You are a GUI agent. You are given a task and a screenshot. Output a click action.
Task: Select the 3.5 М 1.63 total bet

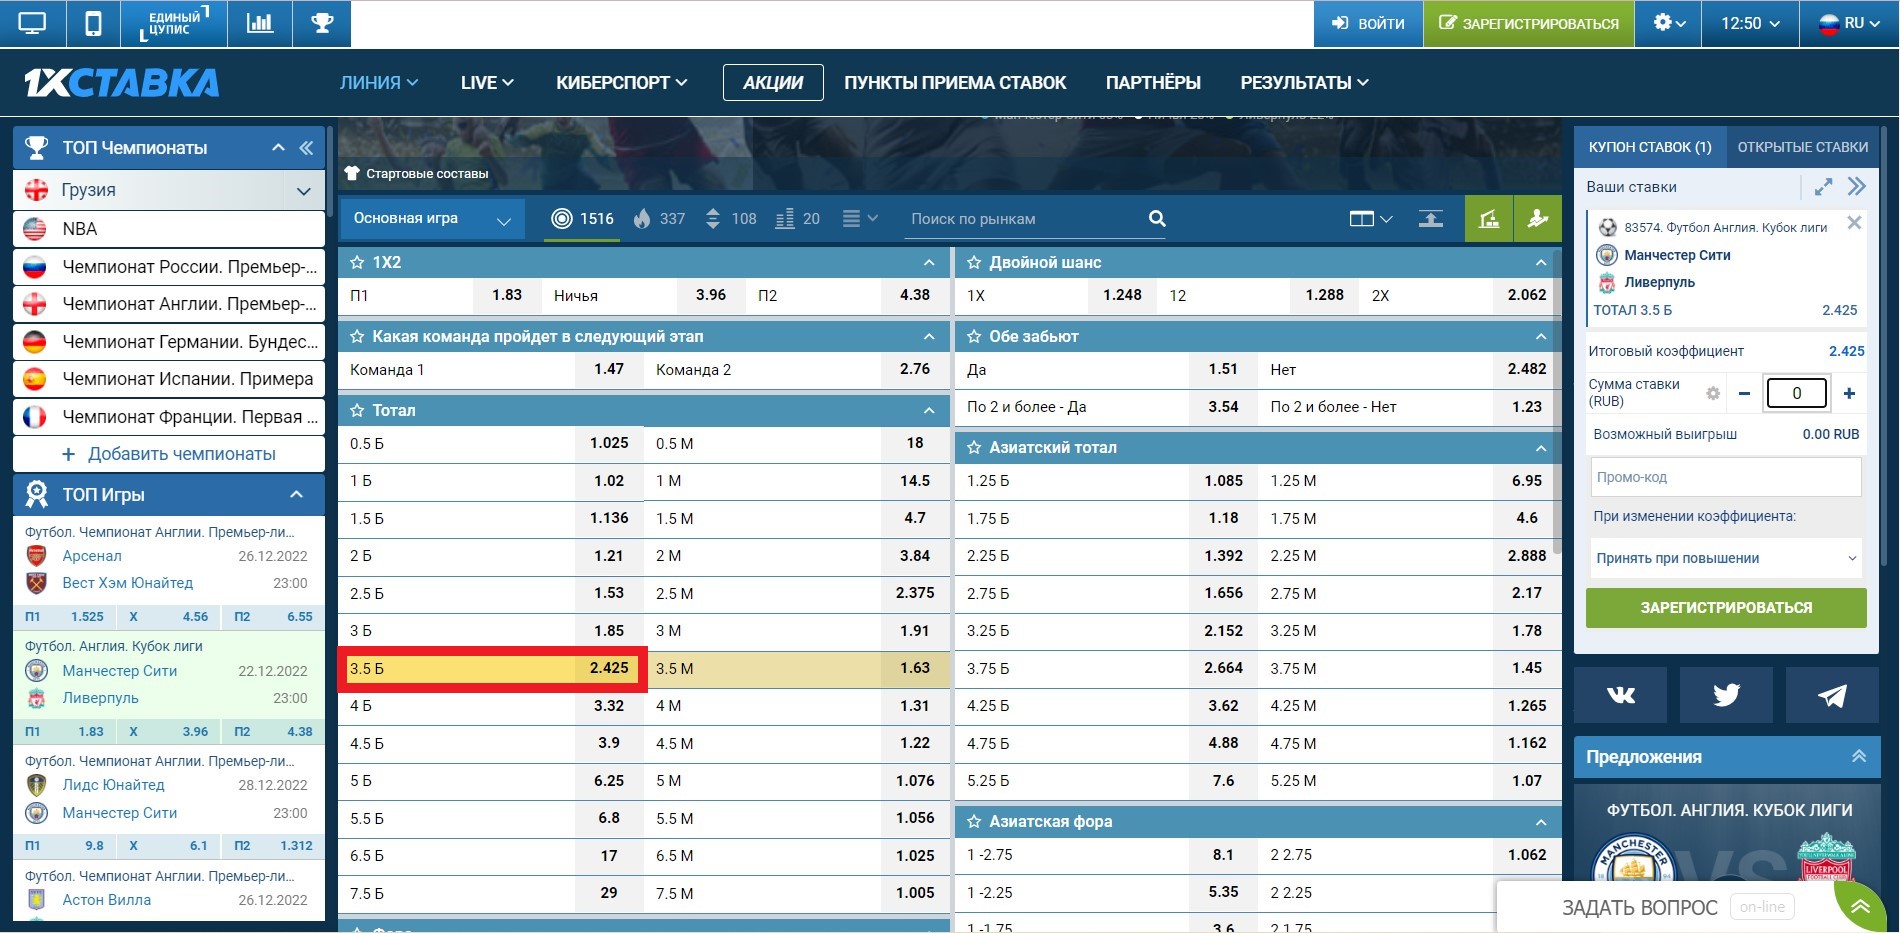[x=797, y=669]
